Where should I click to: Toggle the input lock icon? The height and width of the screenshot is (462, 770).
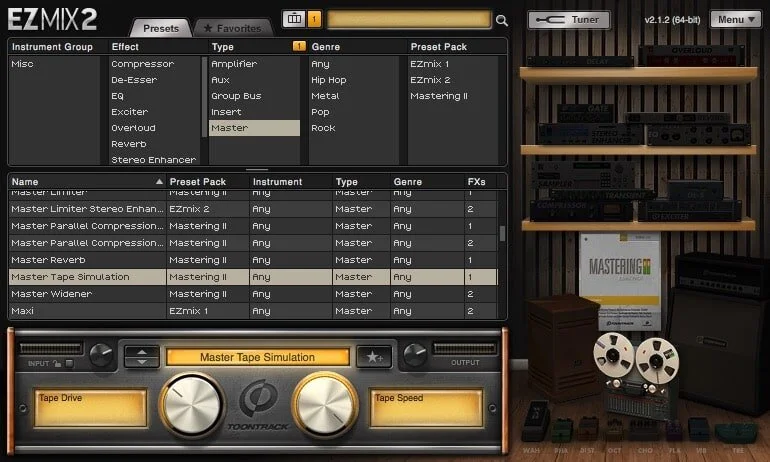click(57, 363)
